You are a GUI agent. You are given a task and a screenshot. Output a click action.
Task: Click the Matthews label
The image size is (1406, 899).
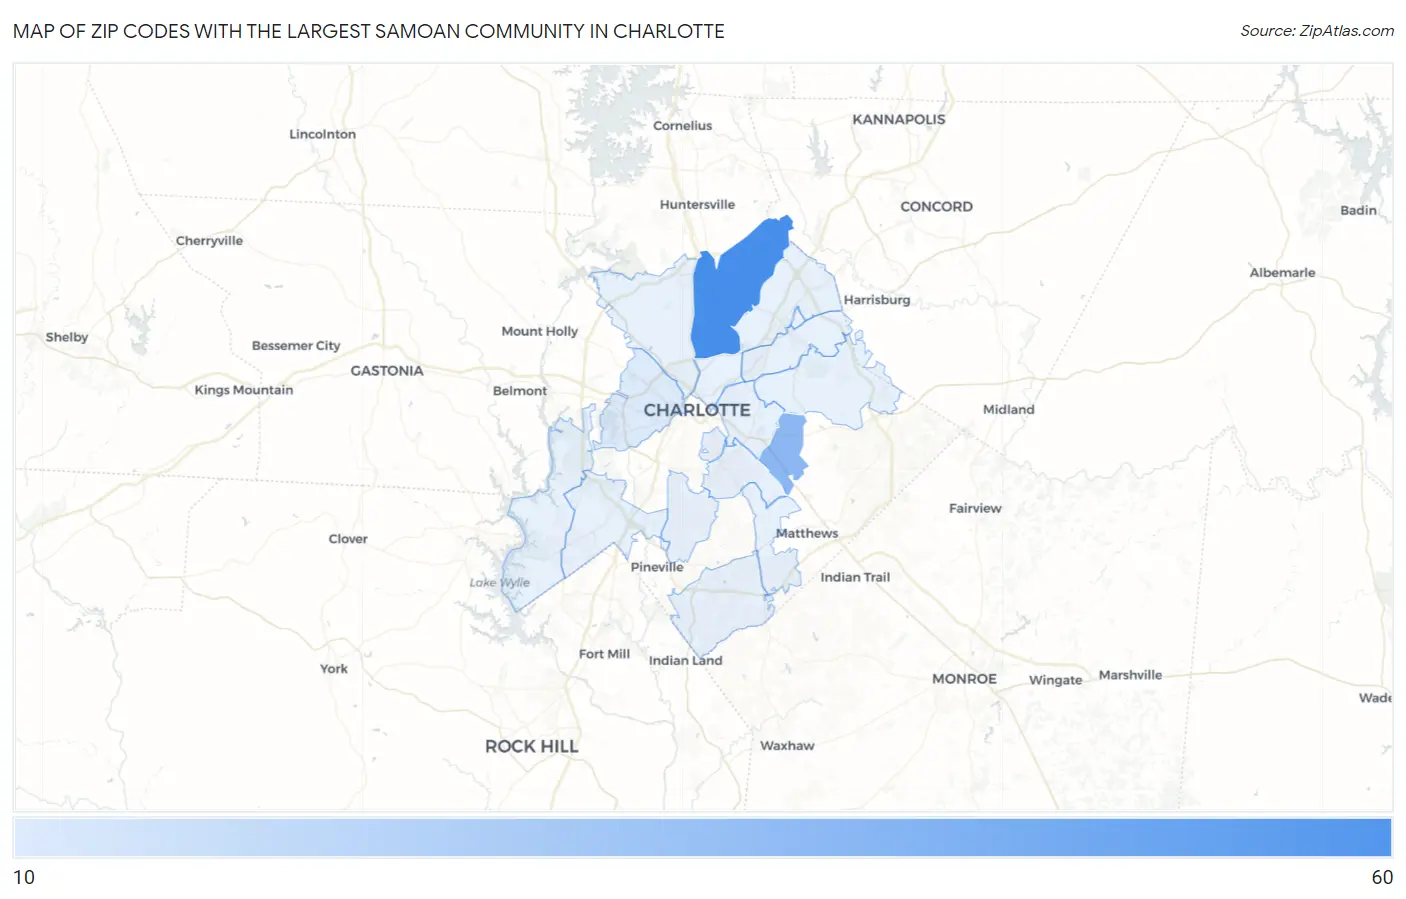(807, 533)
